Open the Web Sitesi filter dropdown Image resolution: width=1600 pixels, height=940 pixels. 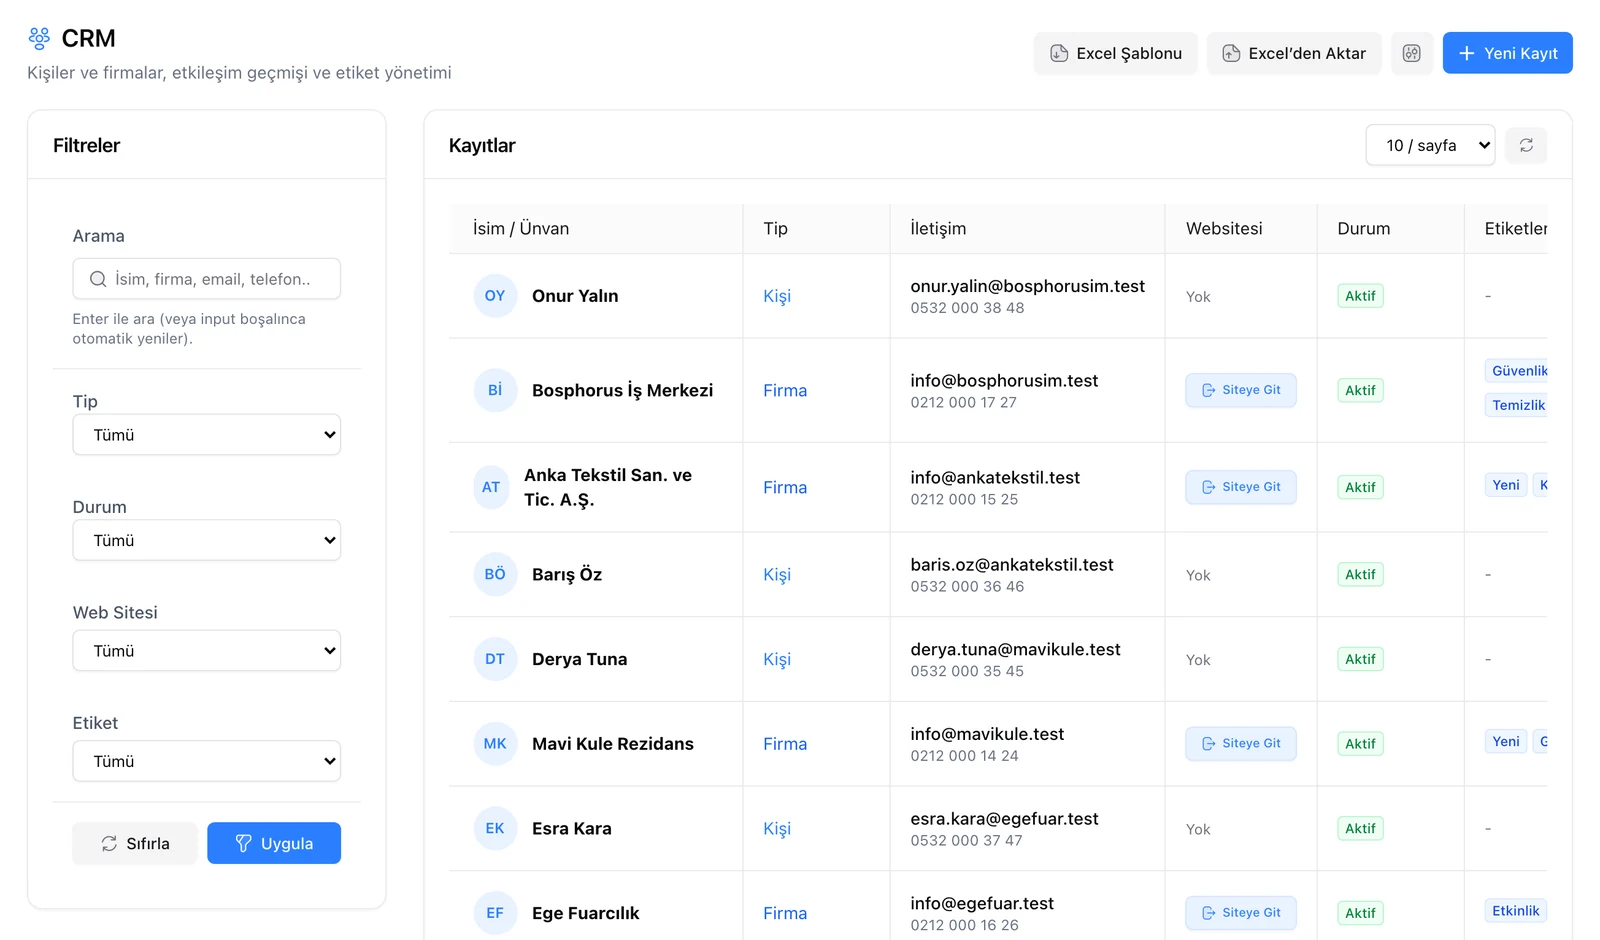point(207,651)
